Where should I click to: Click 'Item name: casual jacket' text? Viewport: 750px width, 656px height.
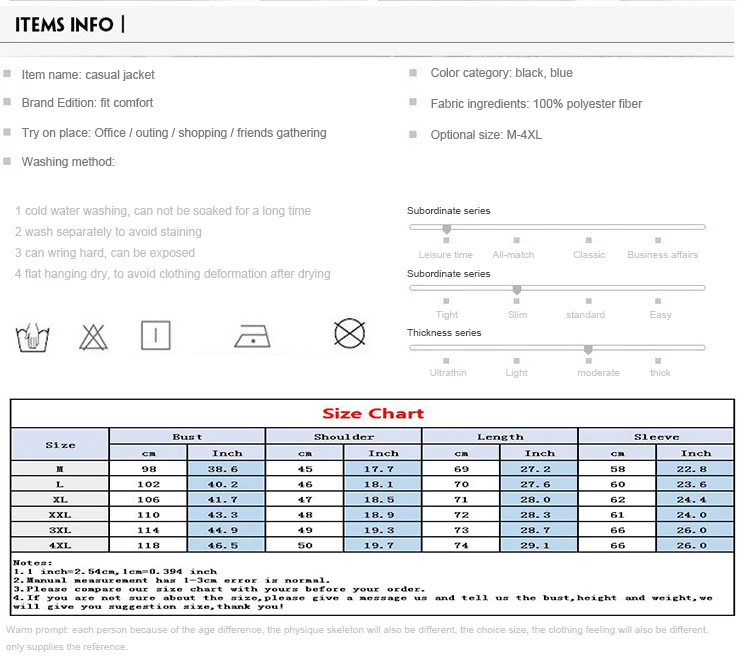coord(88,75)
